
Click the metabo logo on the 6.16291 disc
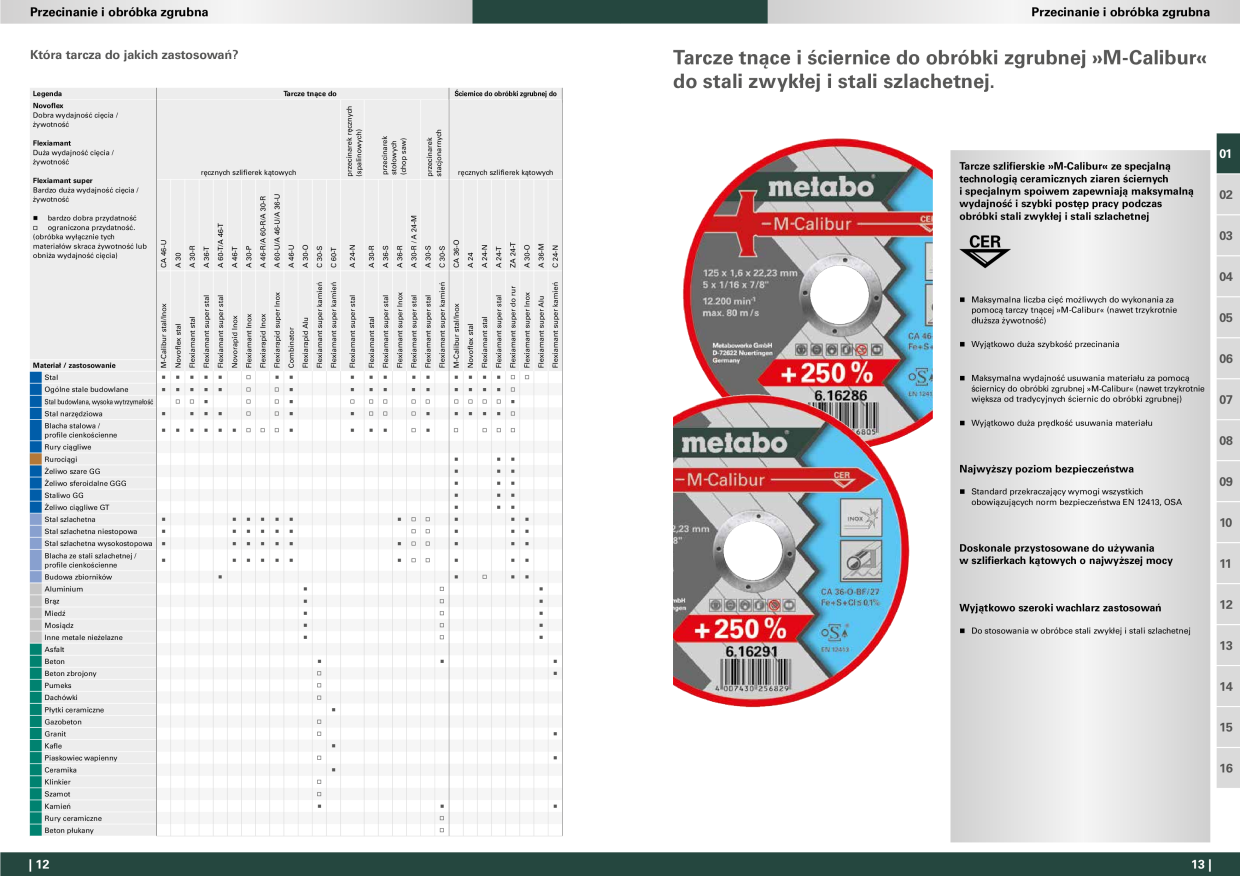click(734, 442)
